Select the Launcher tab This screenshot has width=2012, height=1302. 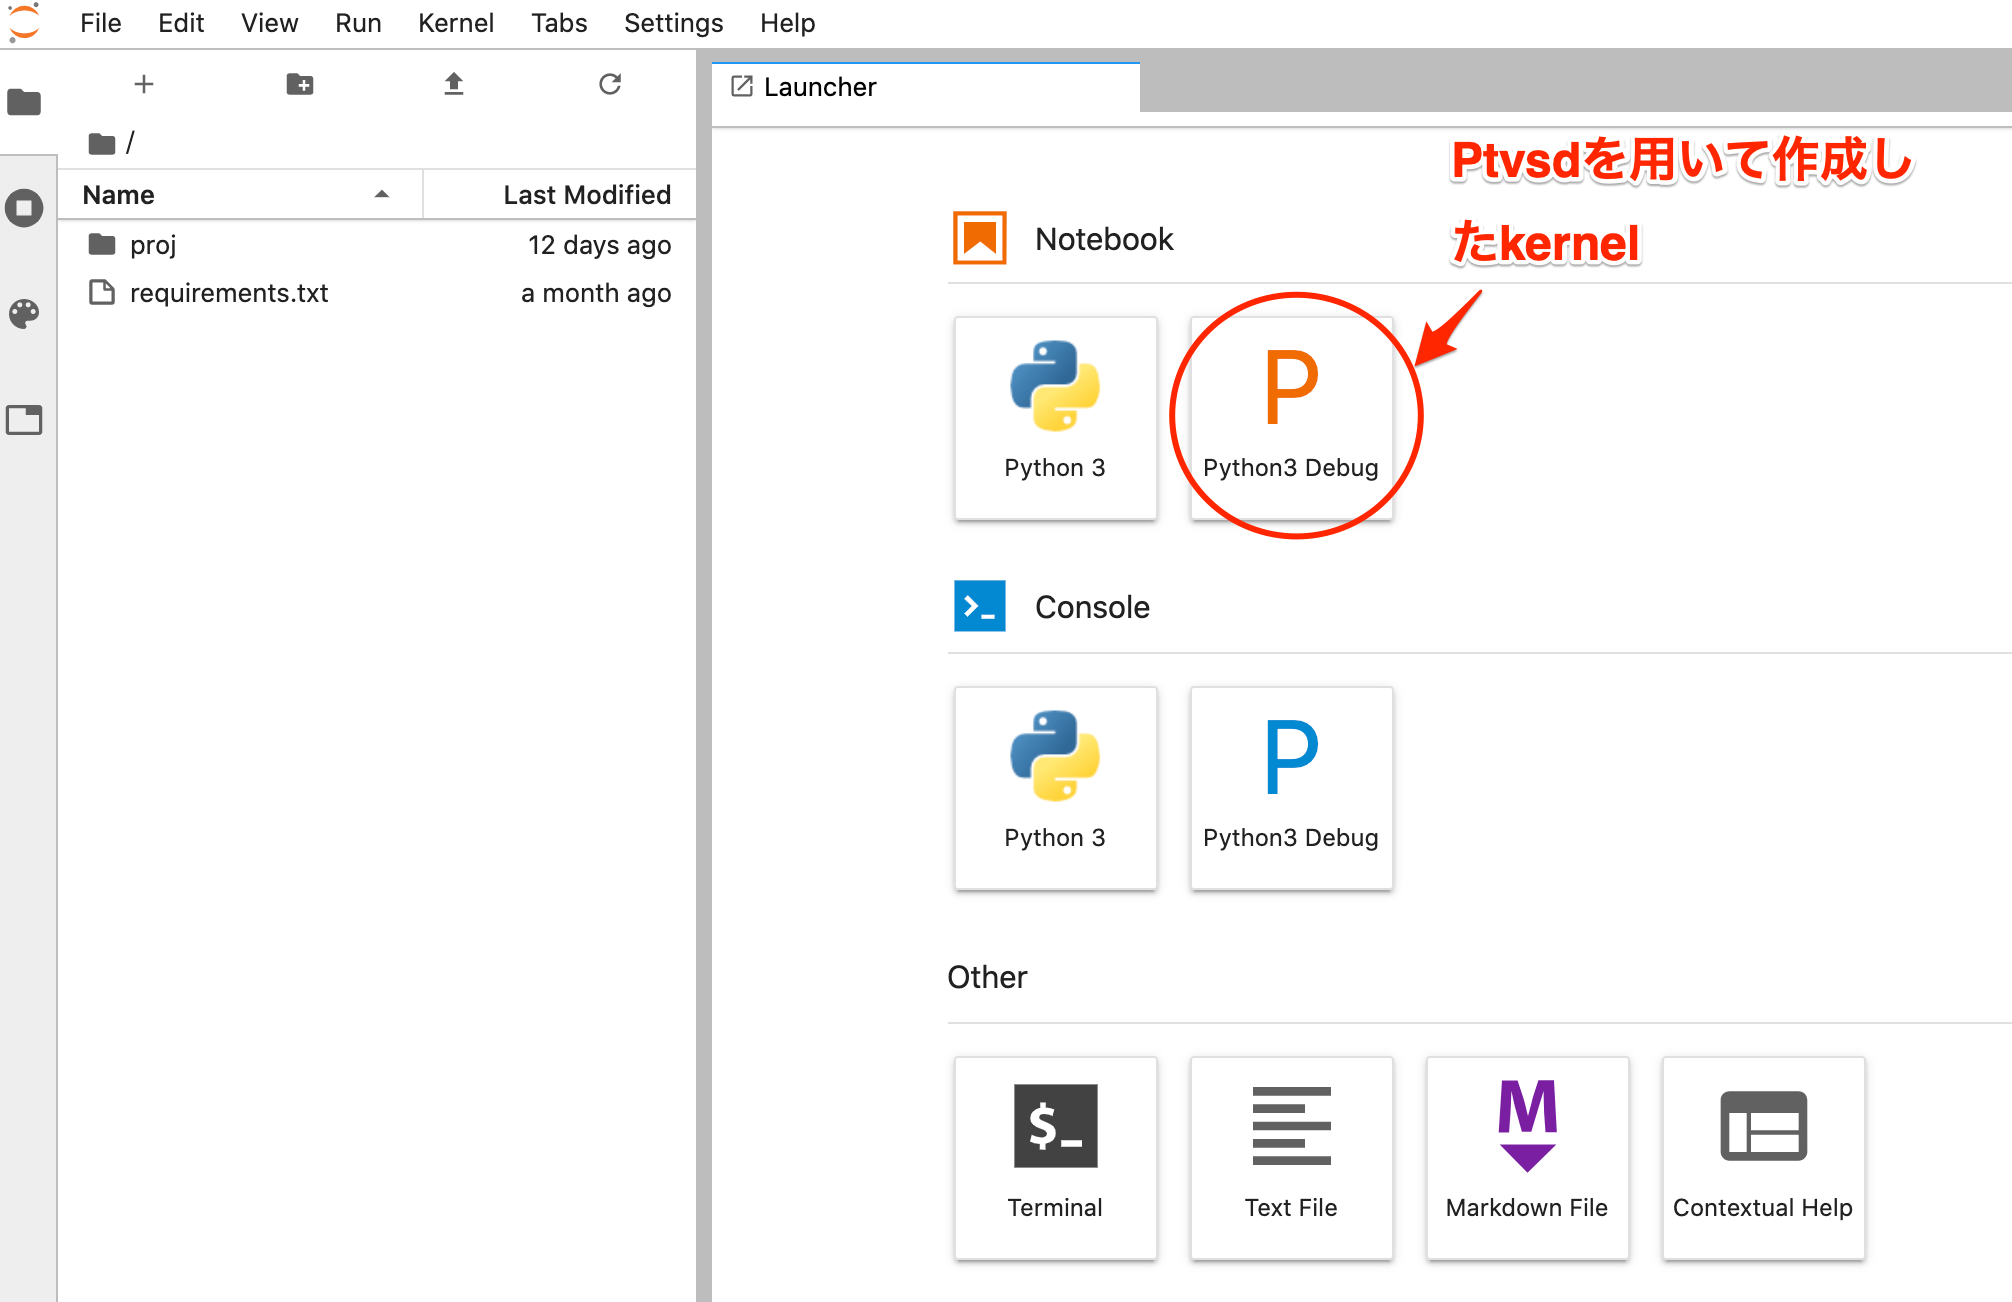(x=820, y=88)
